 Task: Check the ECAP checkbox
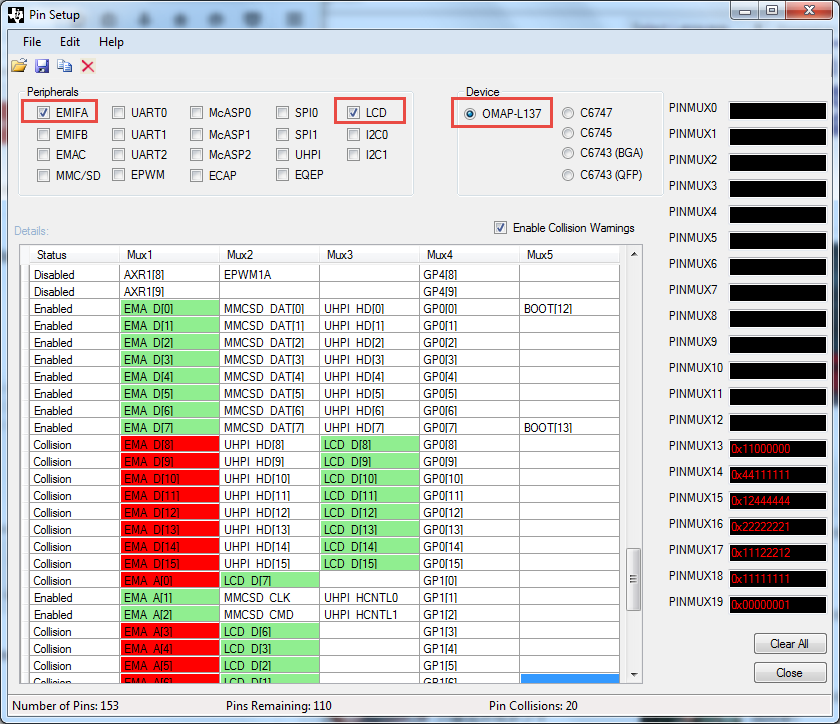[x=197, y=175]
